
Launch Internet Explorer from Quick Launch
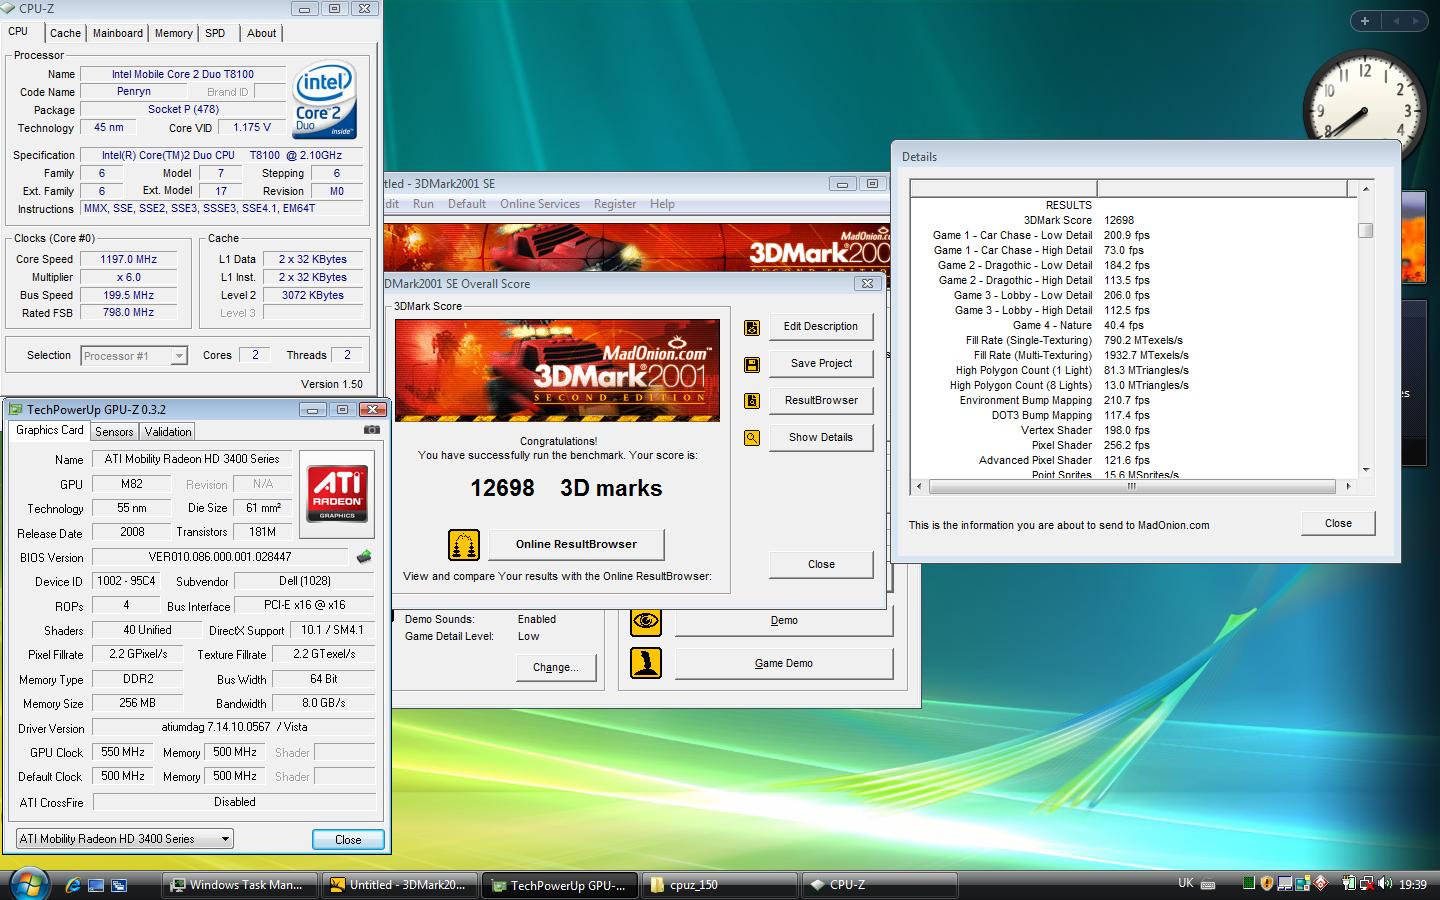pos(73,885)
